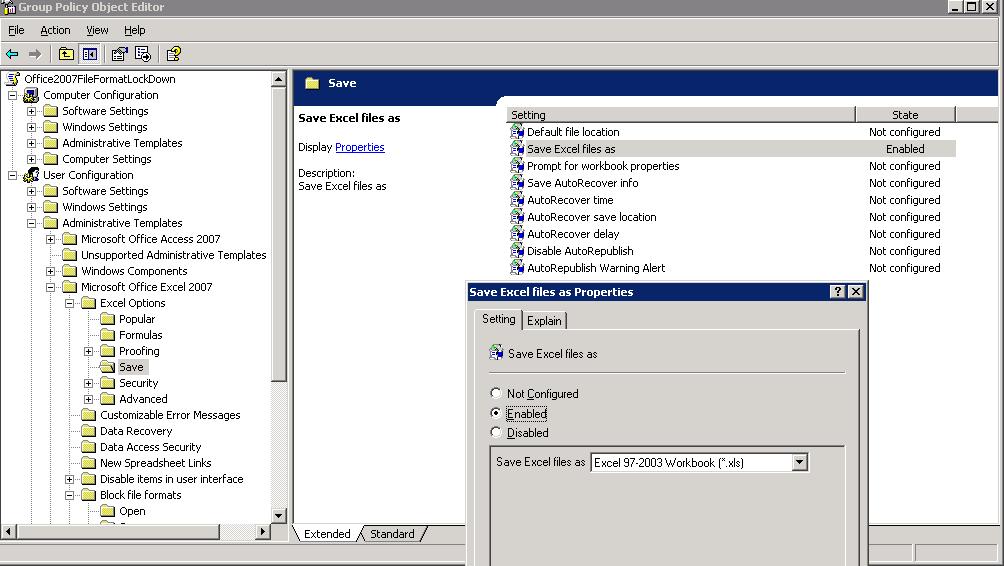Open the Action menu

coord(55,30)
